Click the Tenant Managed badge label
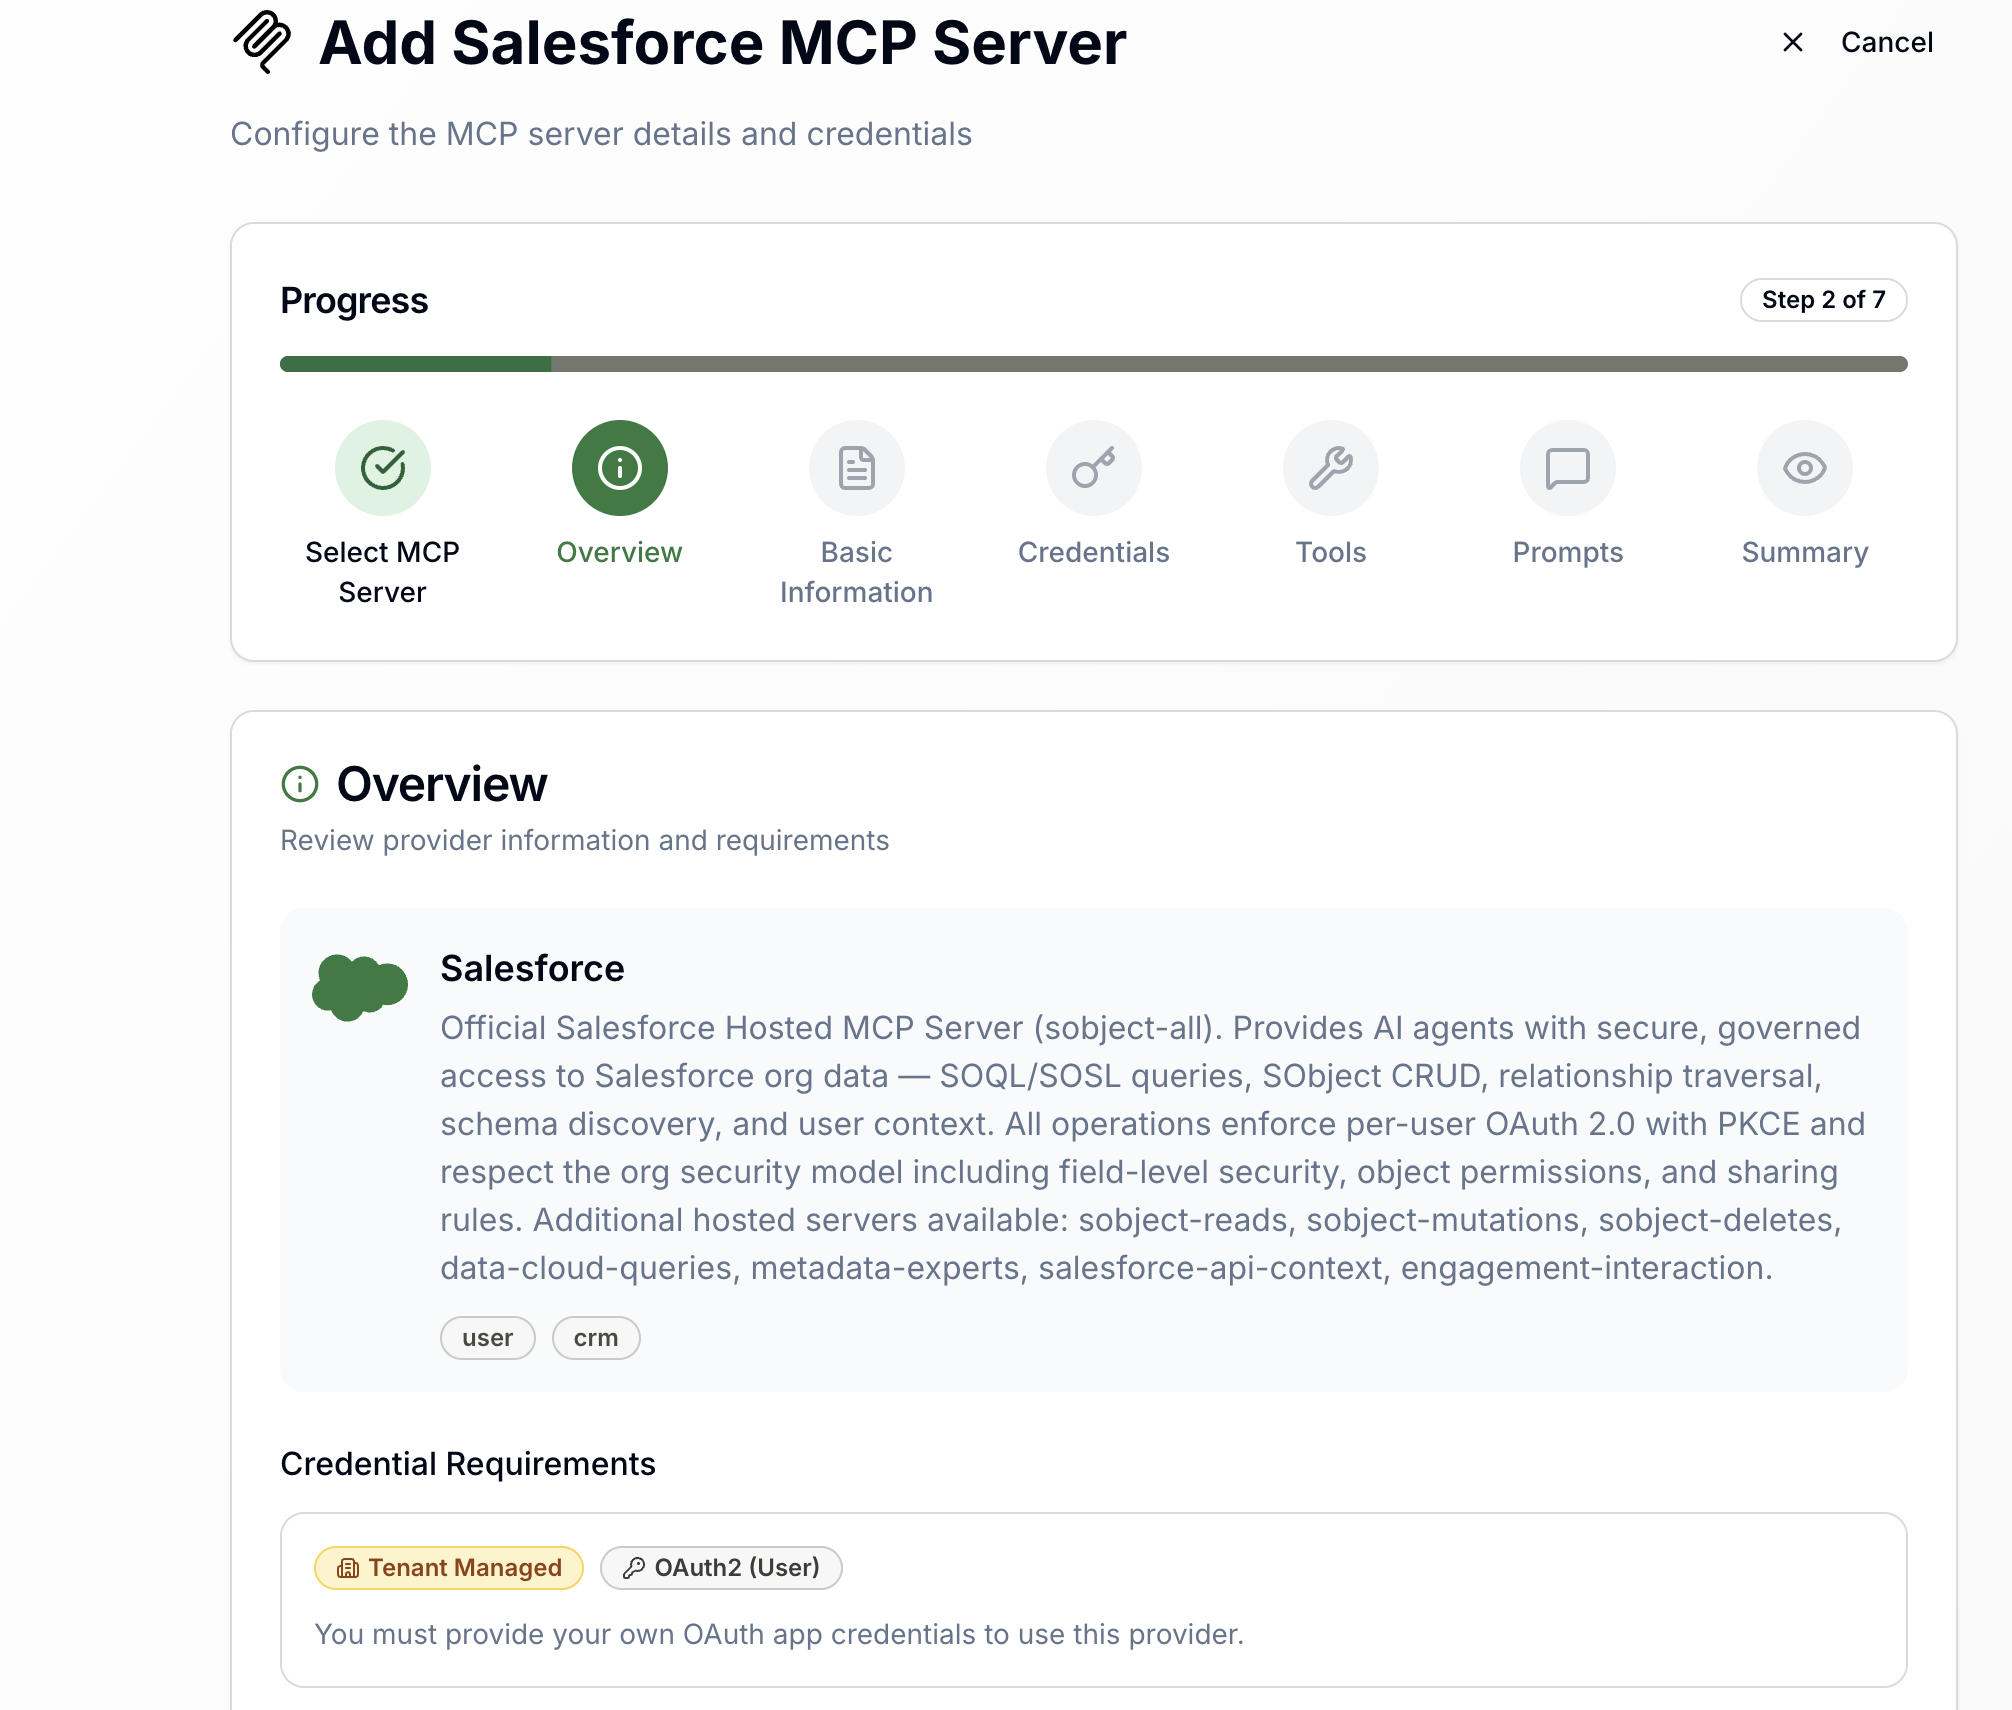 click(x=465, y=1568)
